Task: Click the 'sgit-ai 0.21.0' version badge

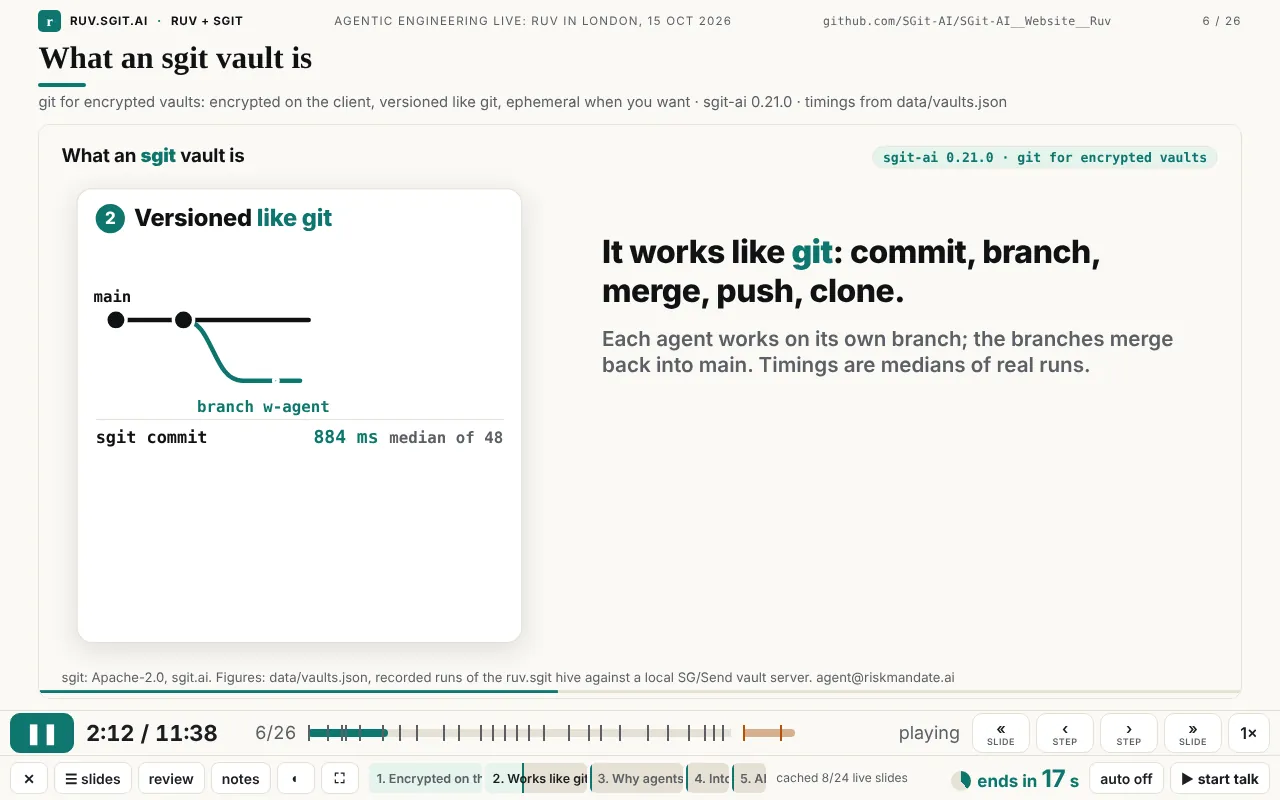Action: (x=1045, y=157)
